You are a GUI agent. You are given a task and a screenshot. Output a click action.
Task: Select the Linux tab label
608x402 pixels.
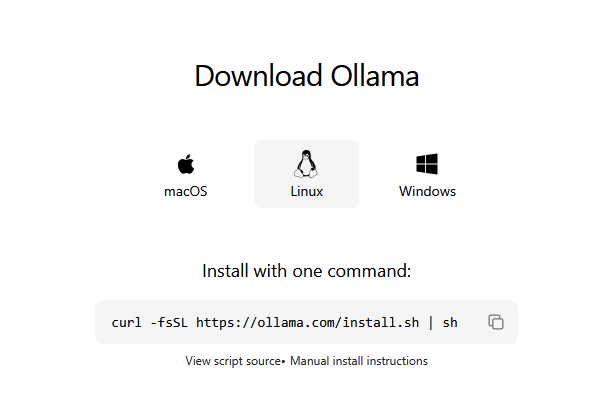[306, 192]
